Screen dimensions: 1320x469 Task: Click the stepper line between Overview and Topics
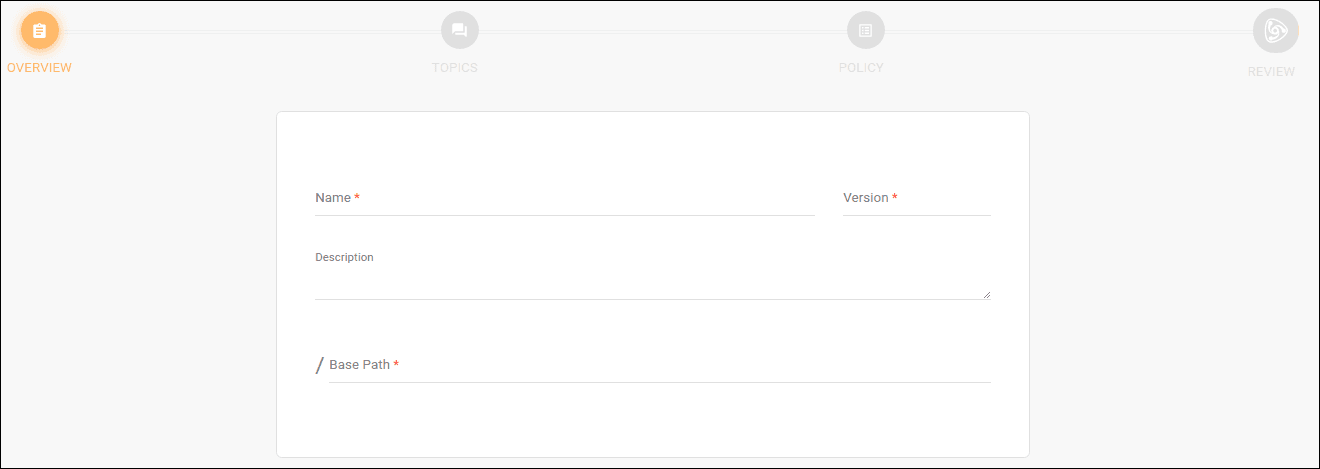[250, 31]
